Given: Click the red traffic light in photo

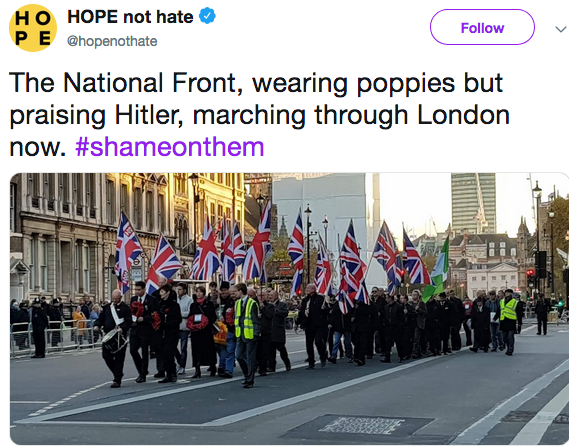Looking at the screenshot, I should (530, 273).
